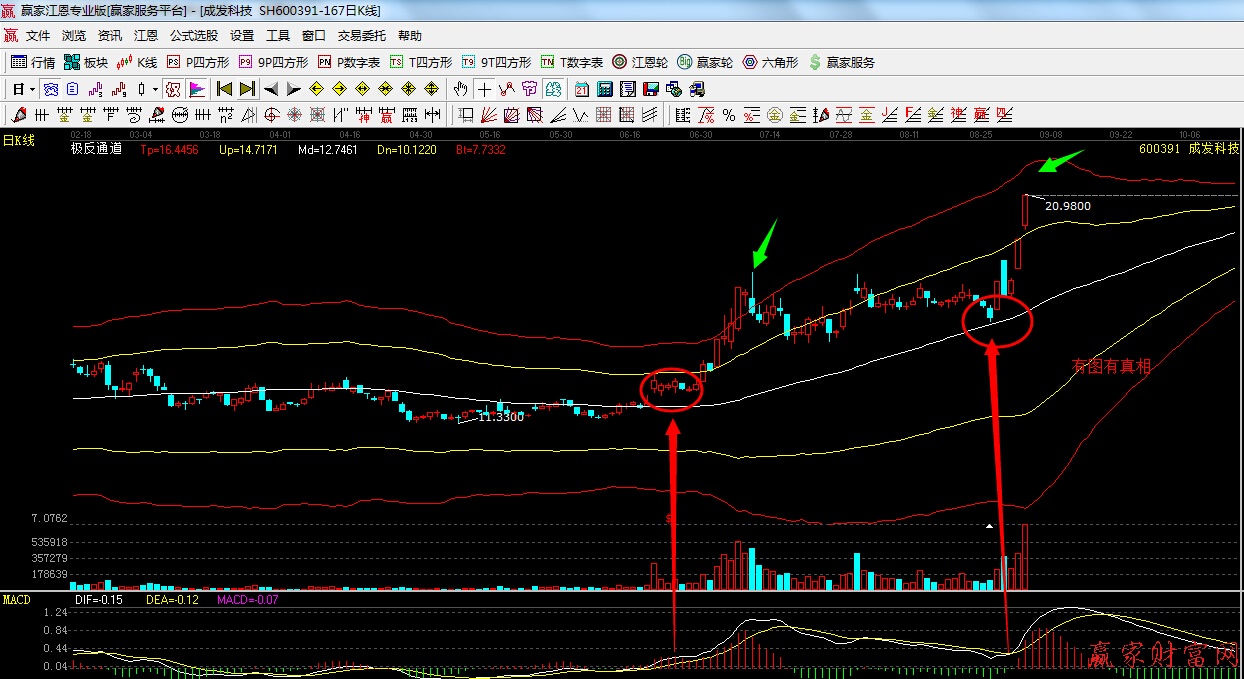Select the hand pan tool
This screenshot has width=1244, height=679.
[461, 89]
